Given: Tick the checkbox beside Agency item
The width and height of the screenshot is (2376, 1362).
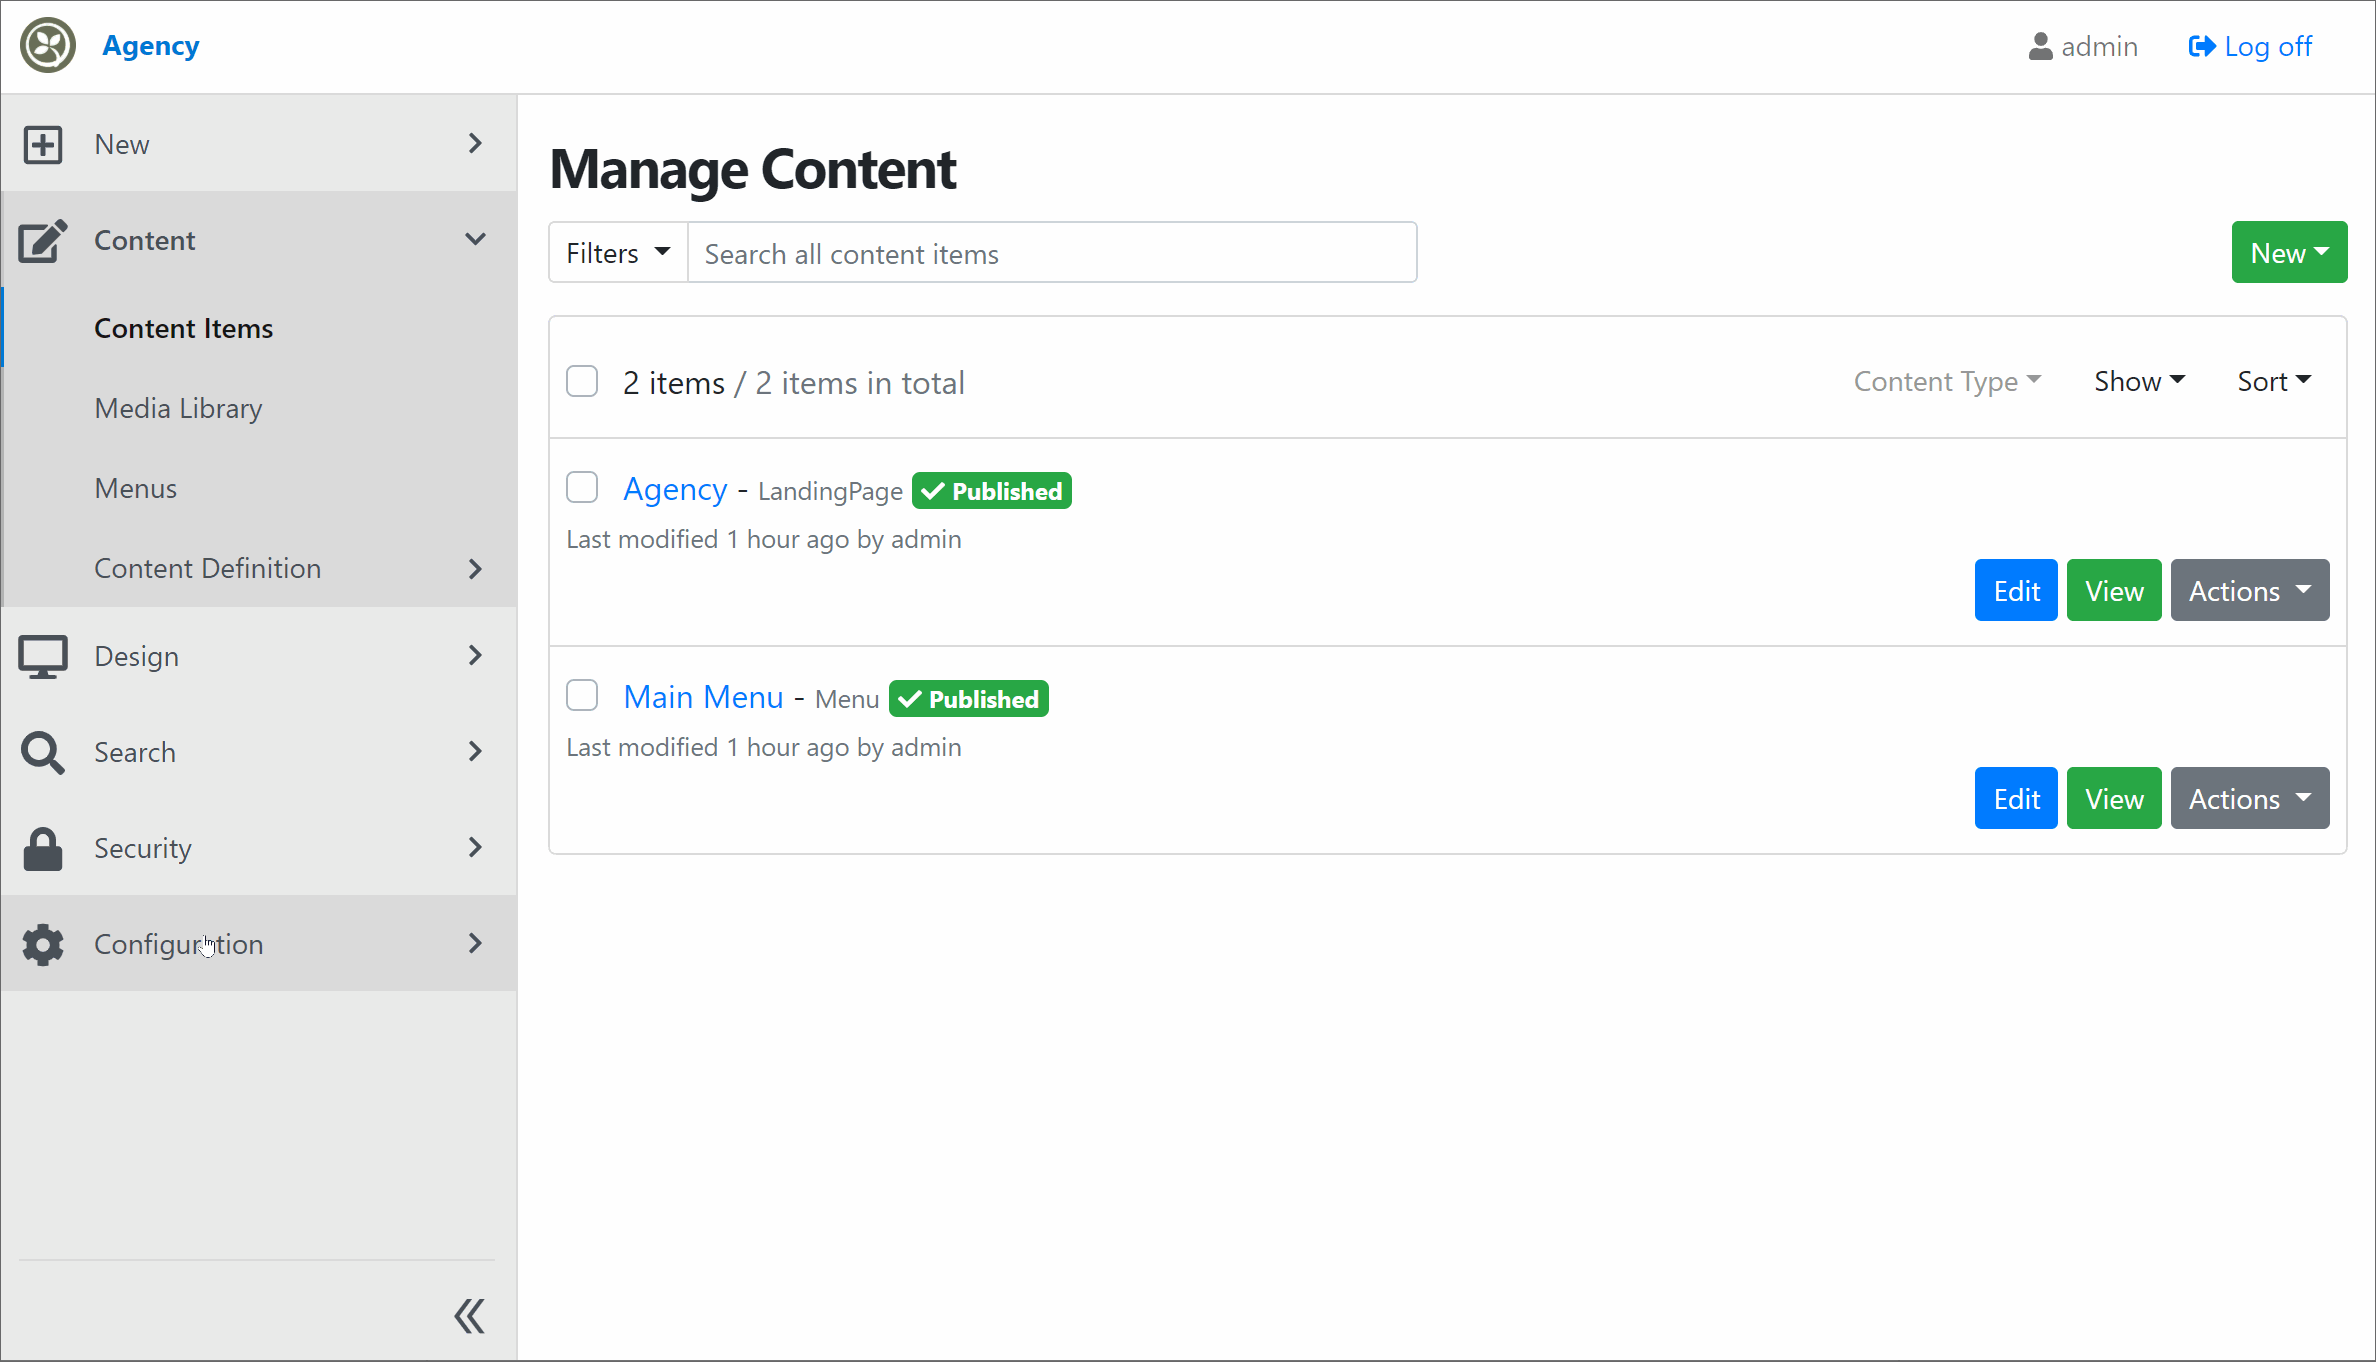Looking at the screenshot, I should click(582, 488).
